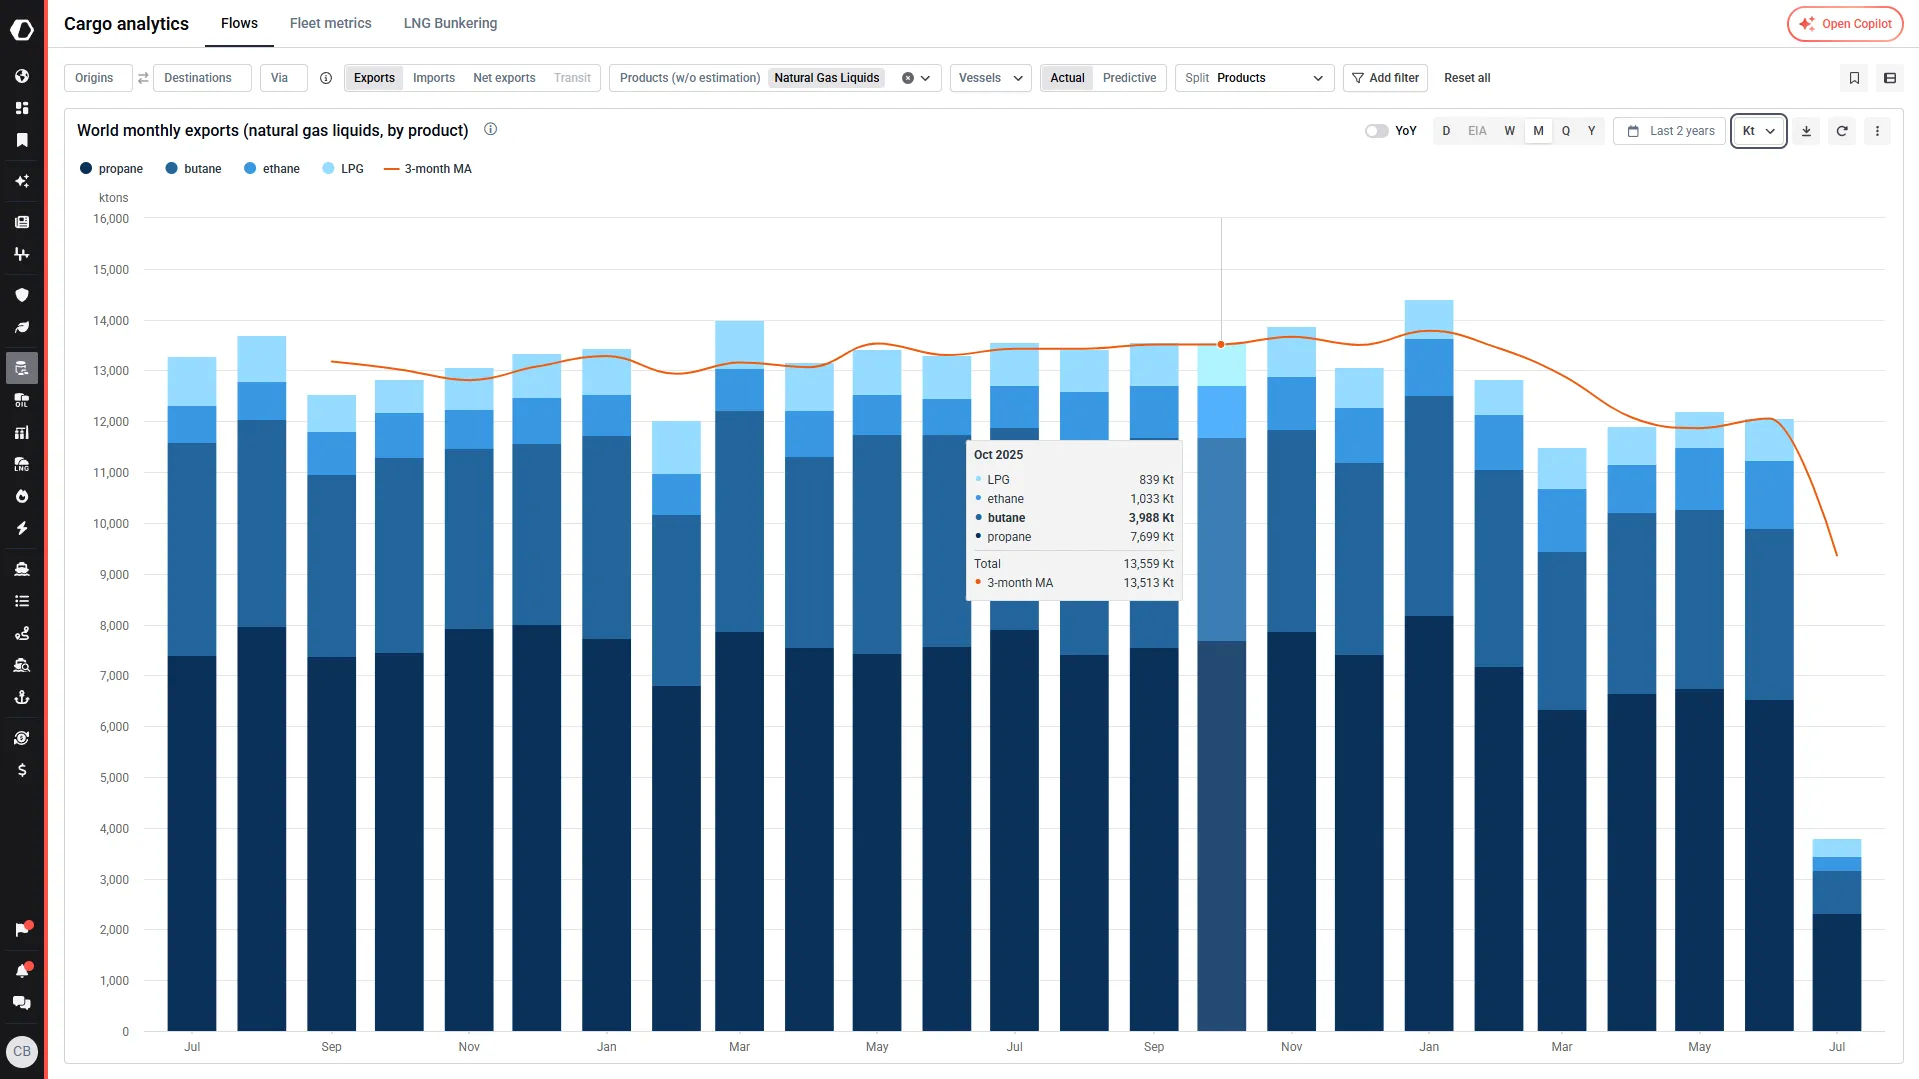Toggle the YoY switch

point(1376,131)
